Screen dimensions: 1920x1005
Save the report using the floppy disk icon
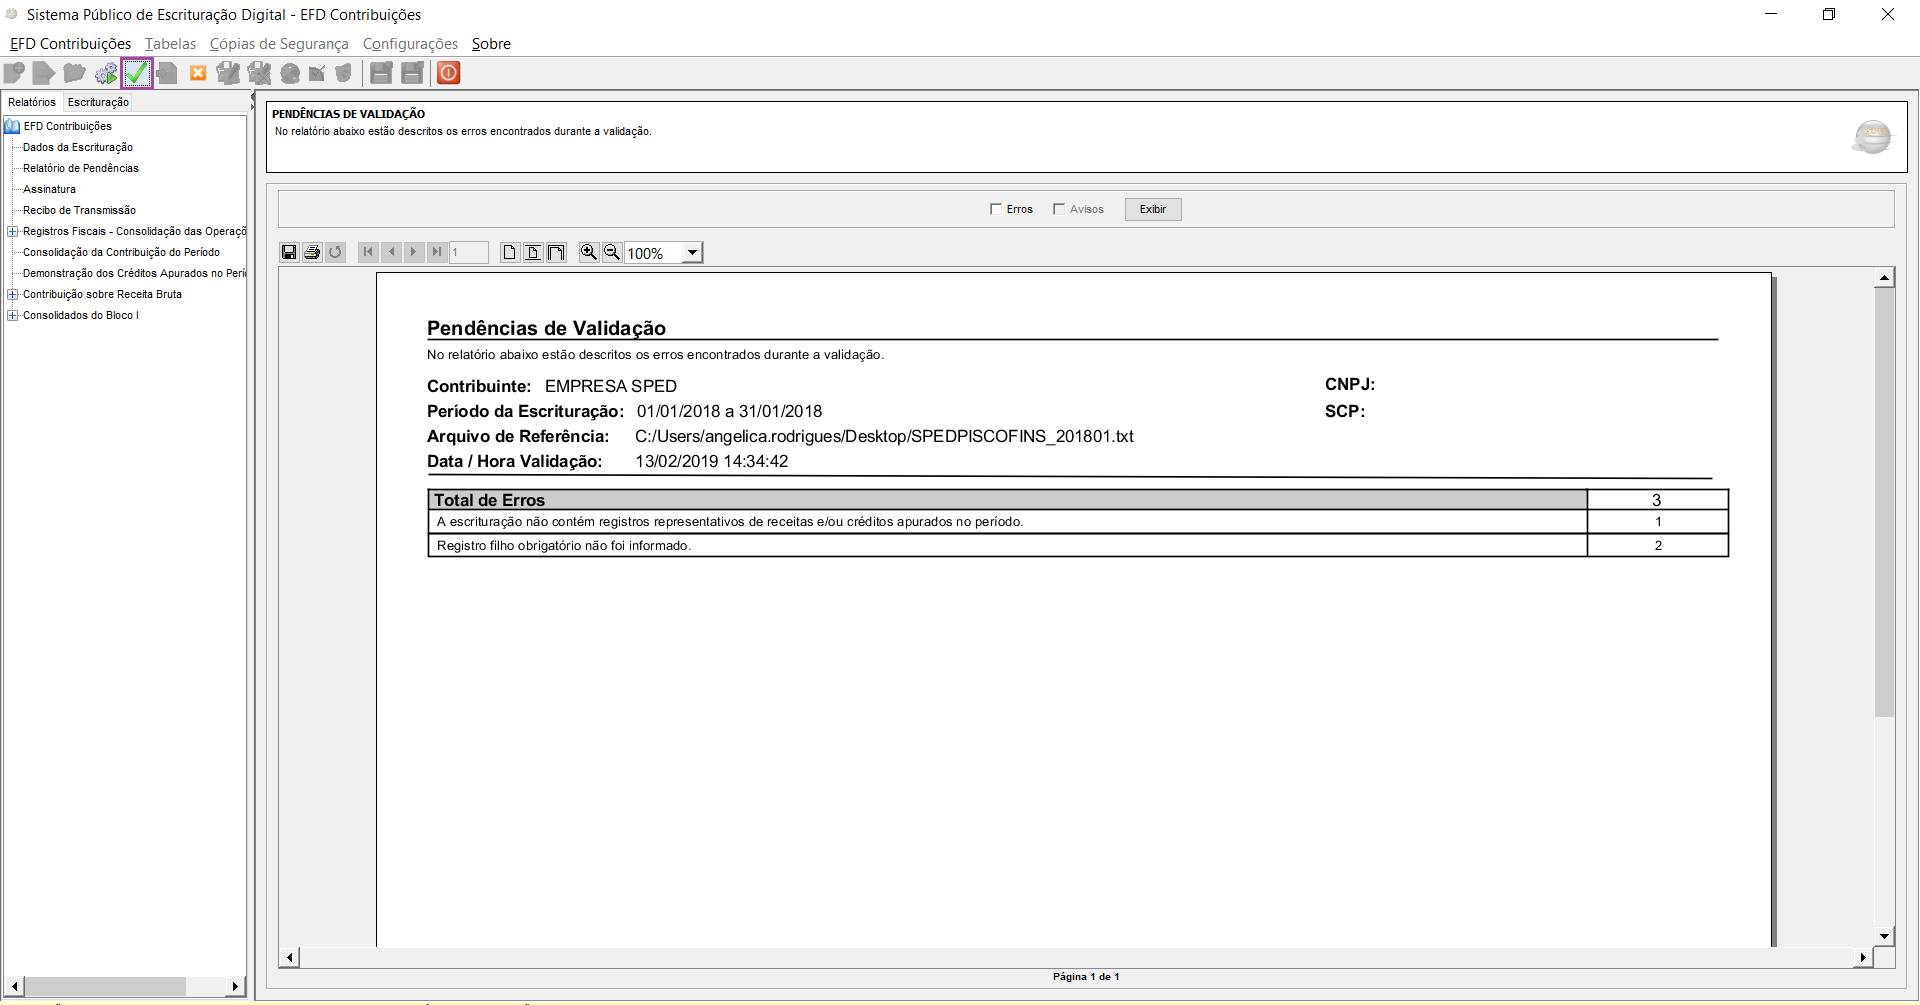click(x=289, y=252)
